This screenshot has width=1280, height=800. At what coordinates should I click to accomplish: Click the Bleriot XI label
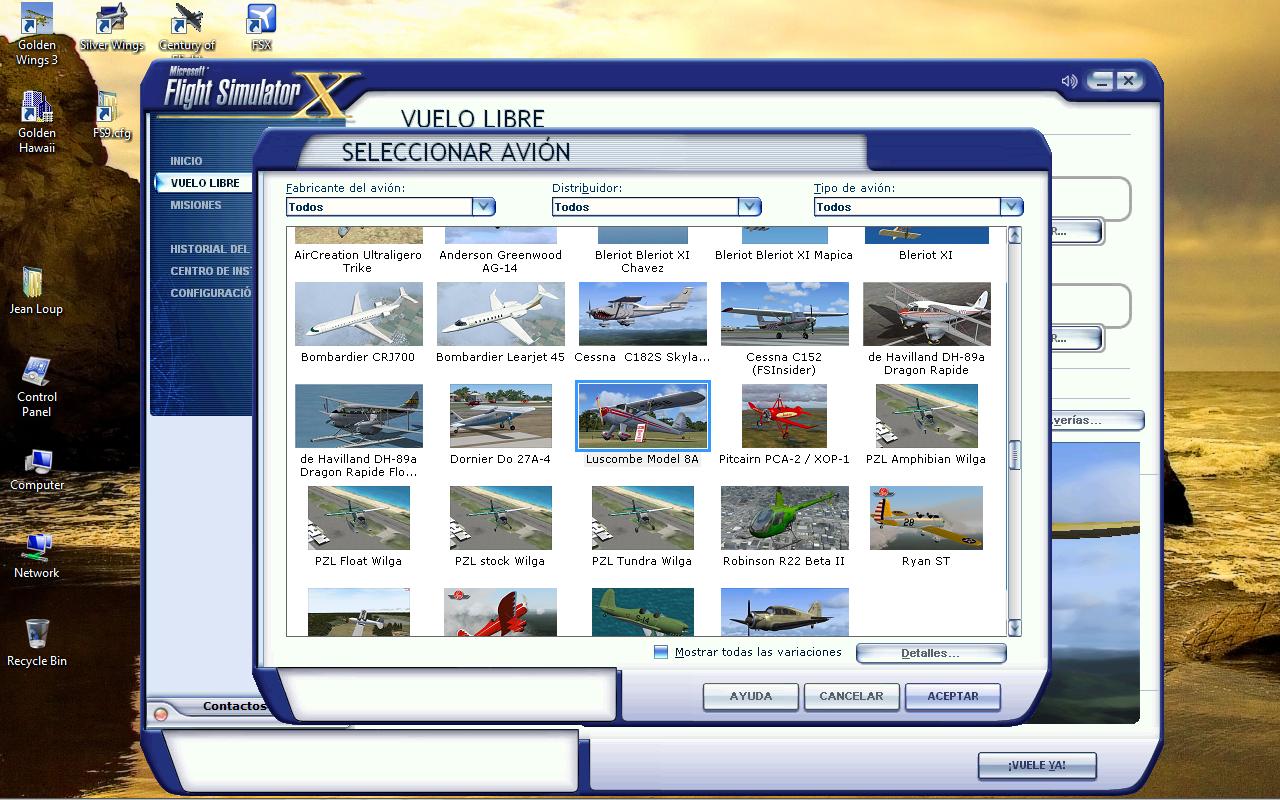tap(926, 255)
